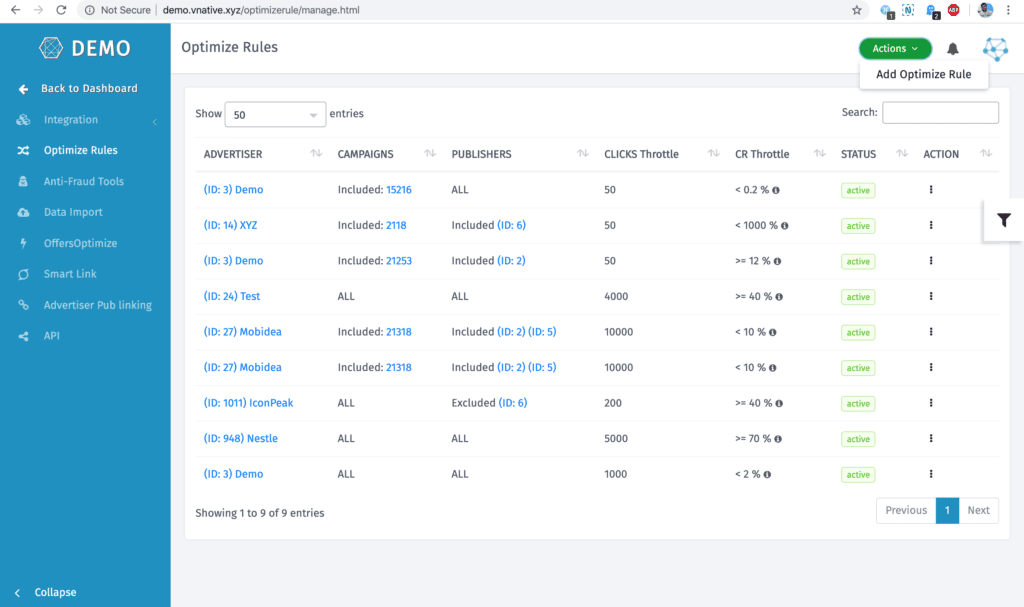The height and width of the screenshot is (607, 1024).
Task: Click the network logo icon top right
Action: (995, 49)
